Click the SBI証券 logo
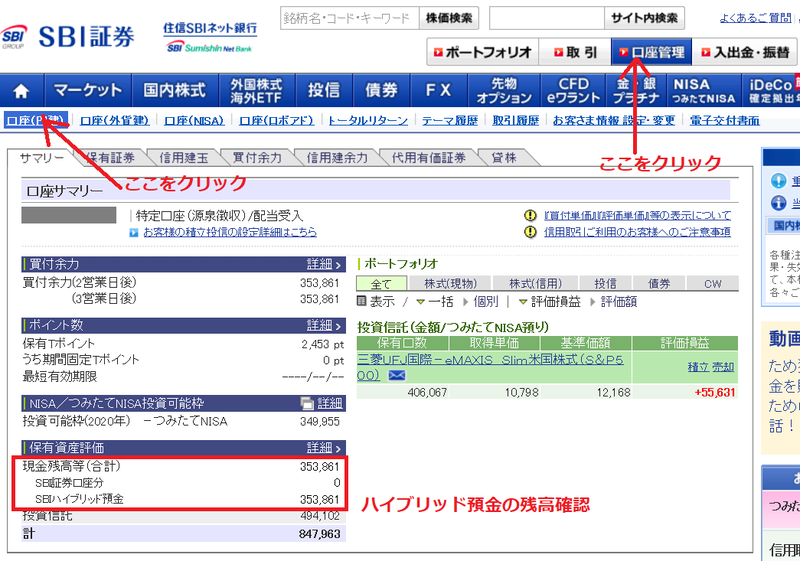This screenshot has height=561, width=800. tap(68, 37)
